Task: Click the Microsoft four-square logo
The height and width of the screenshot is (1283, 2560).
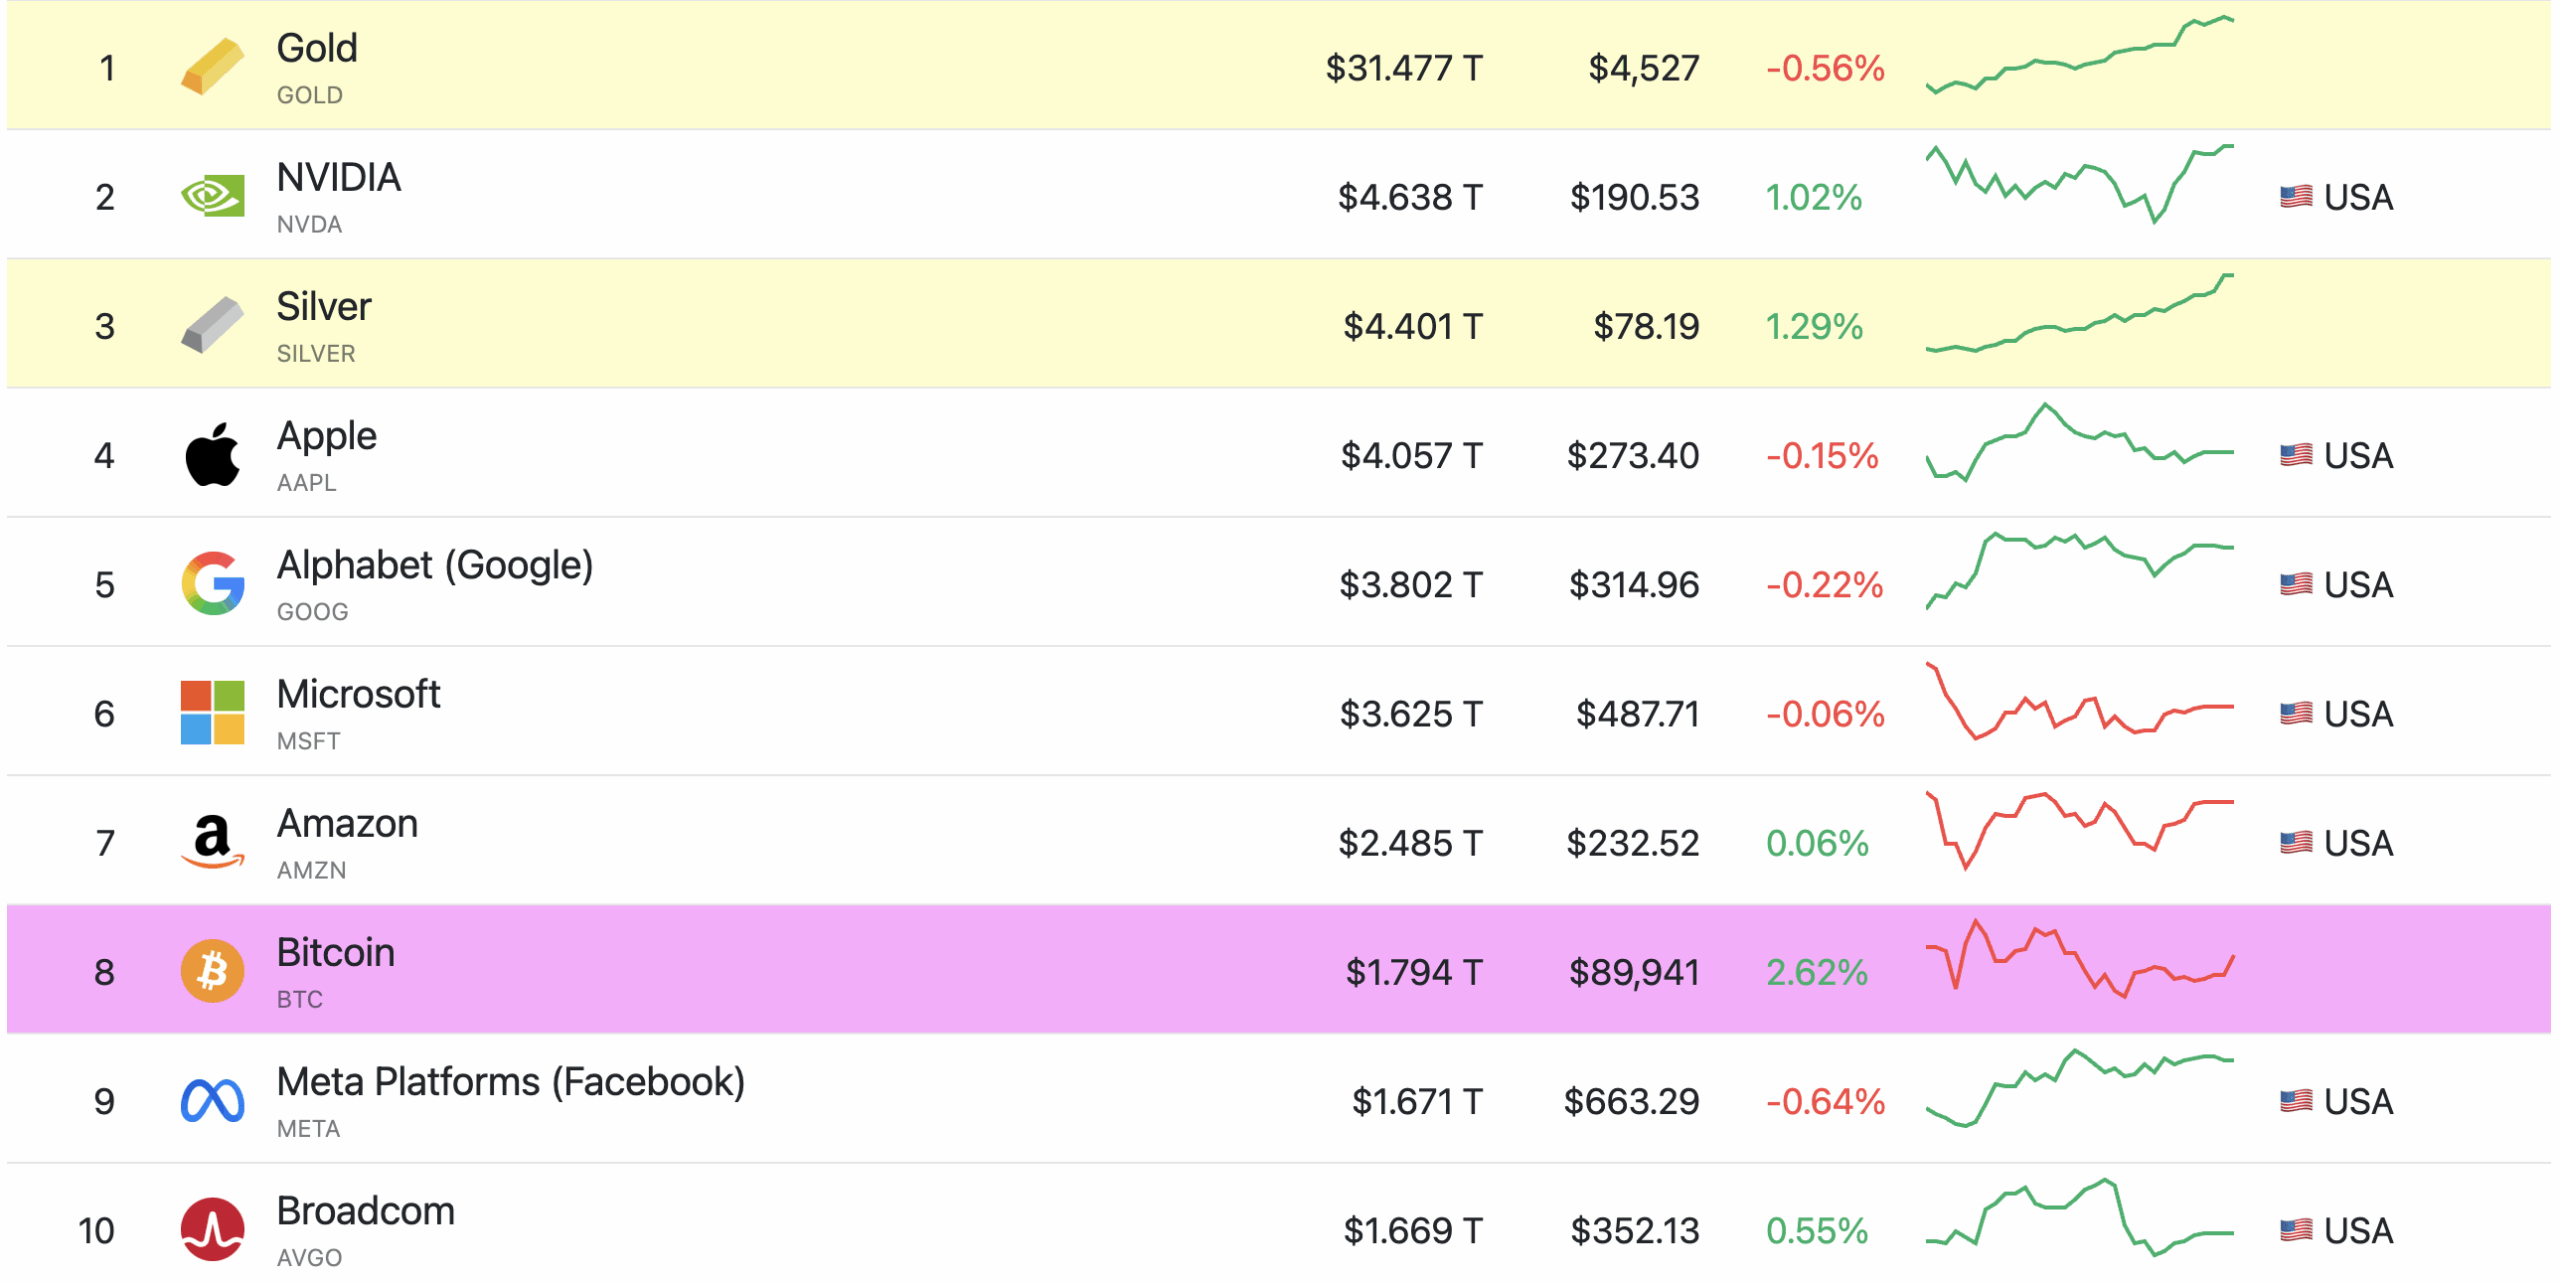Action: 212,713
